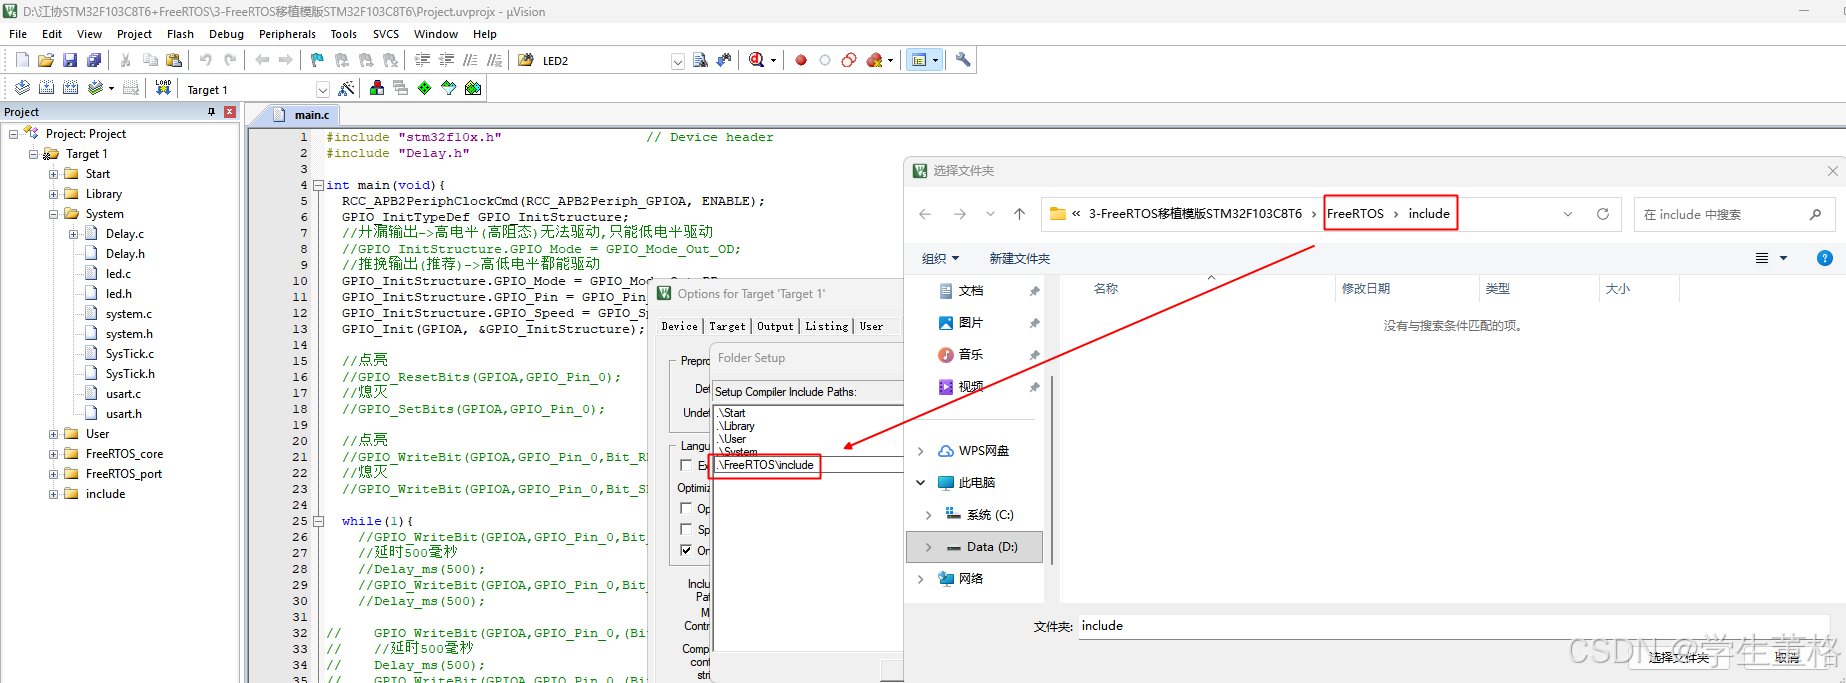
Task: Open the SVCS menu
Action: point(386,34)
